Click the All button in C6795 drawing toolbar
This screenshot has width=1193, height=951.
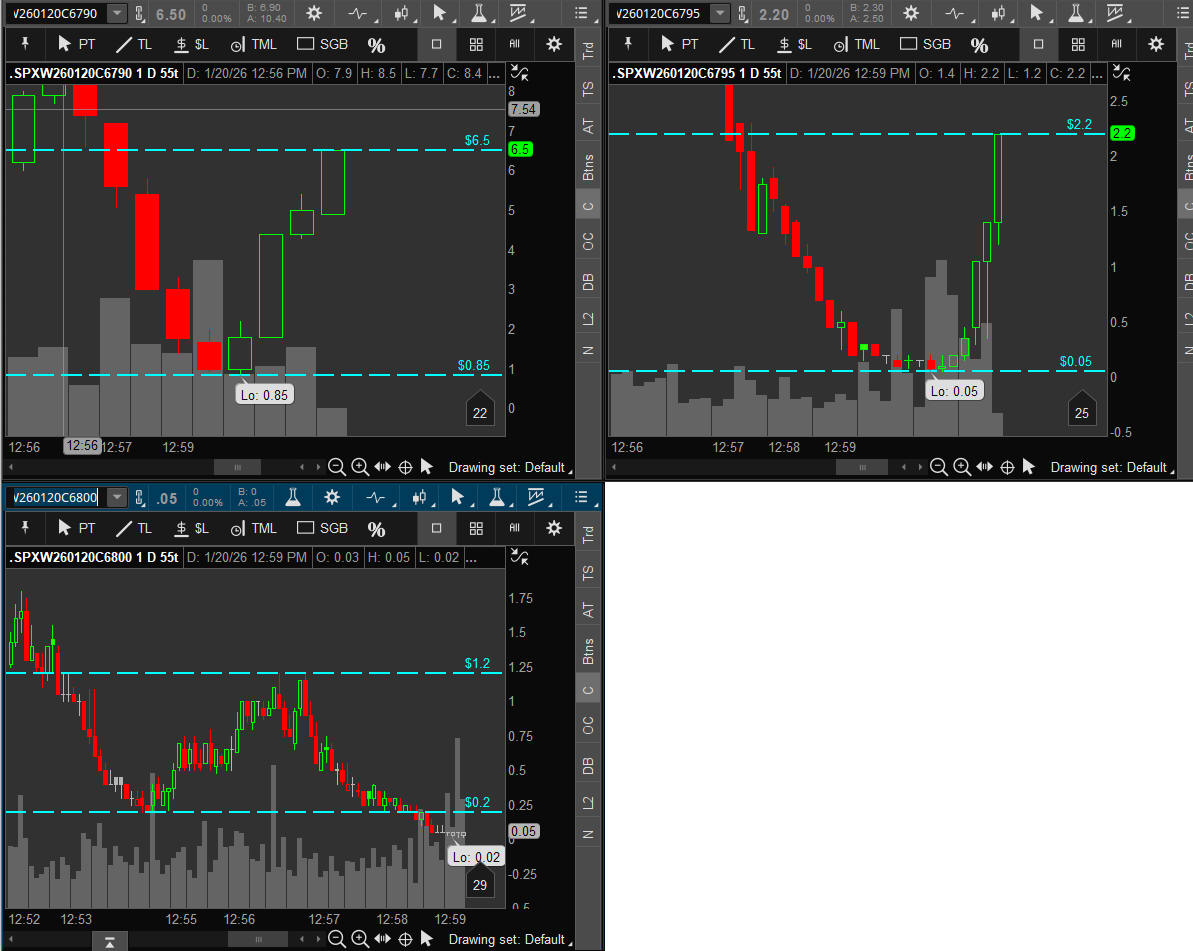click(1117, 44)
